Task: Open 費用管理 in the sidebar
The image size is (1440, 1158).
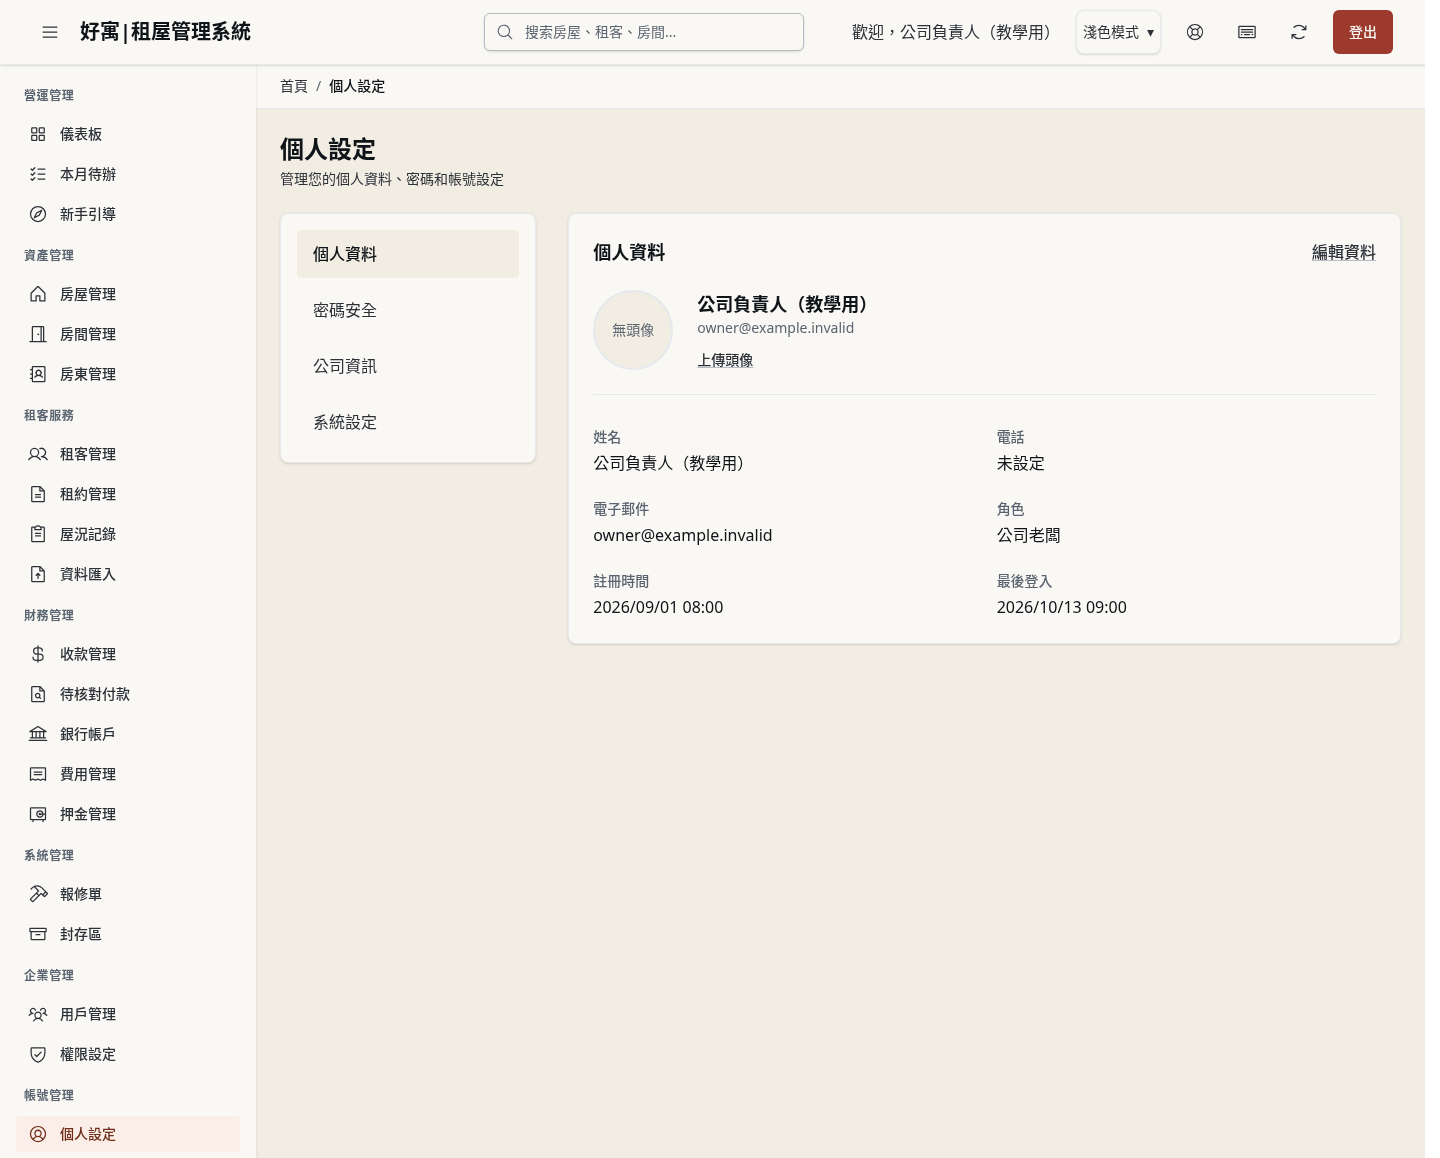Action: [128, 774]
